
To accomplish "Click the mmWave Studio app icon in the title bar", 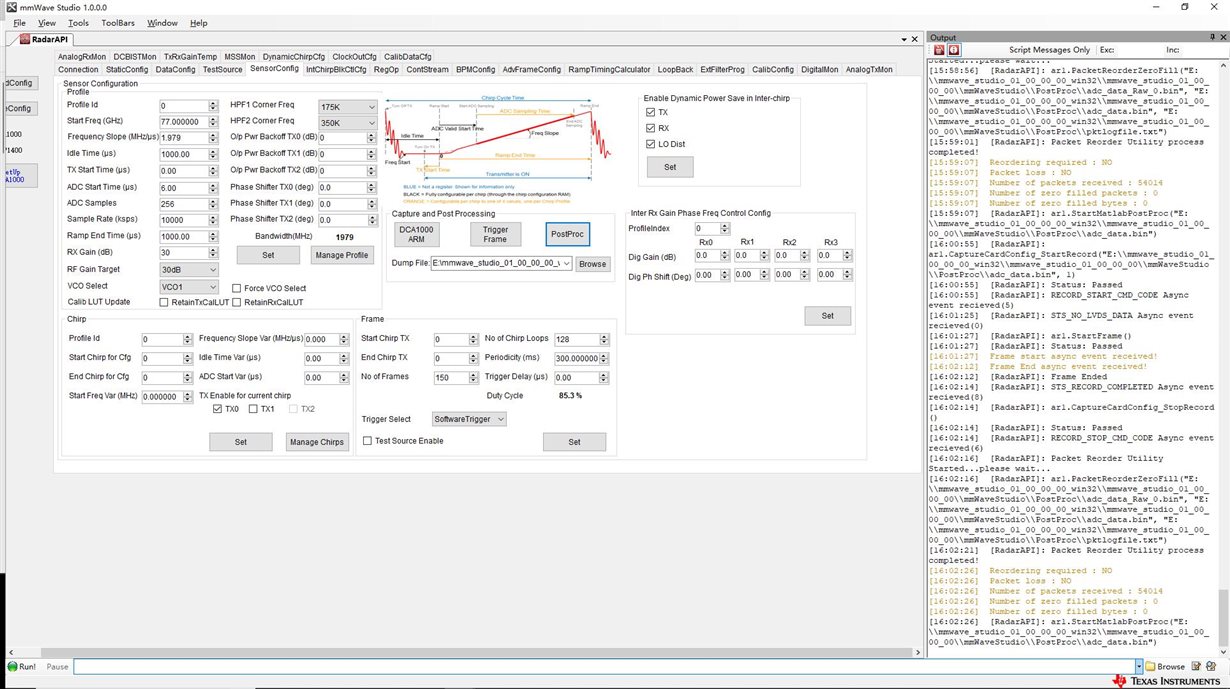I will pyautogui.click(x=10, y=7).
